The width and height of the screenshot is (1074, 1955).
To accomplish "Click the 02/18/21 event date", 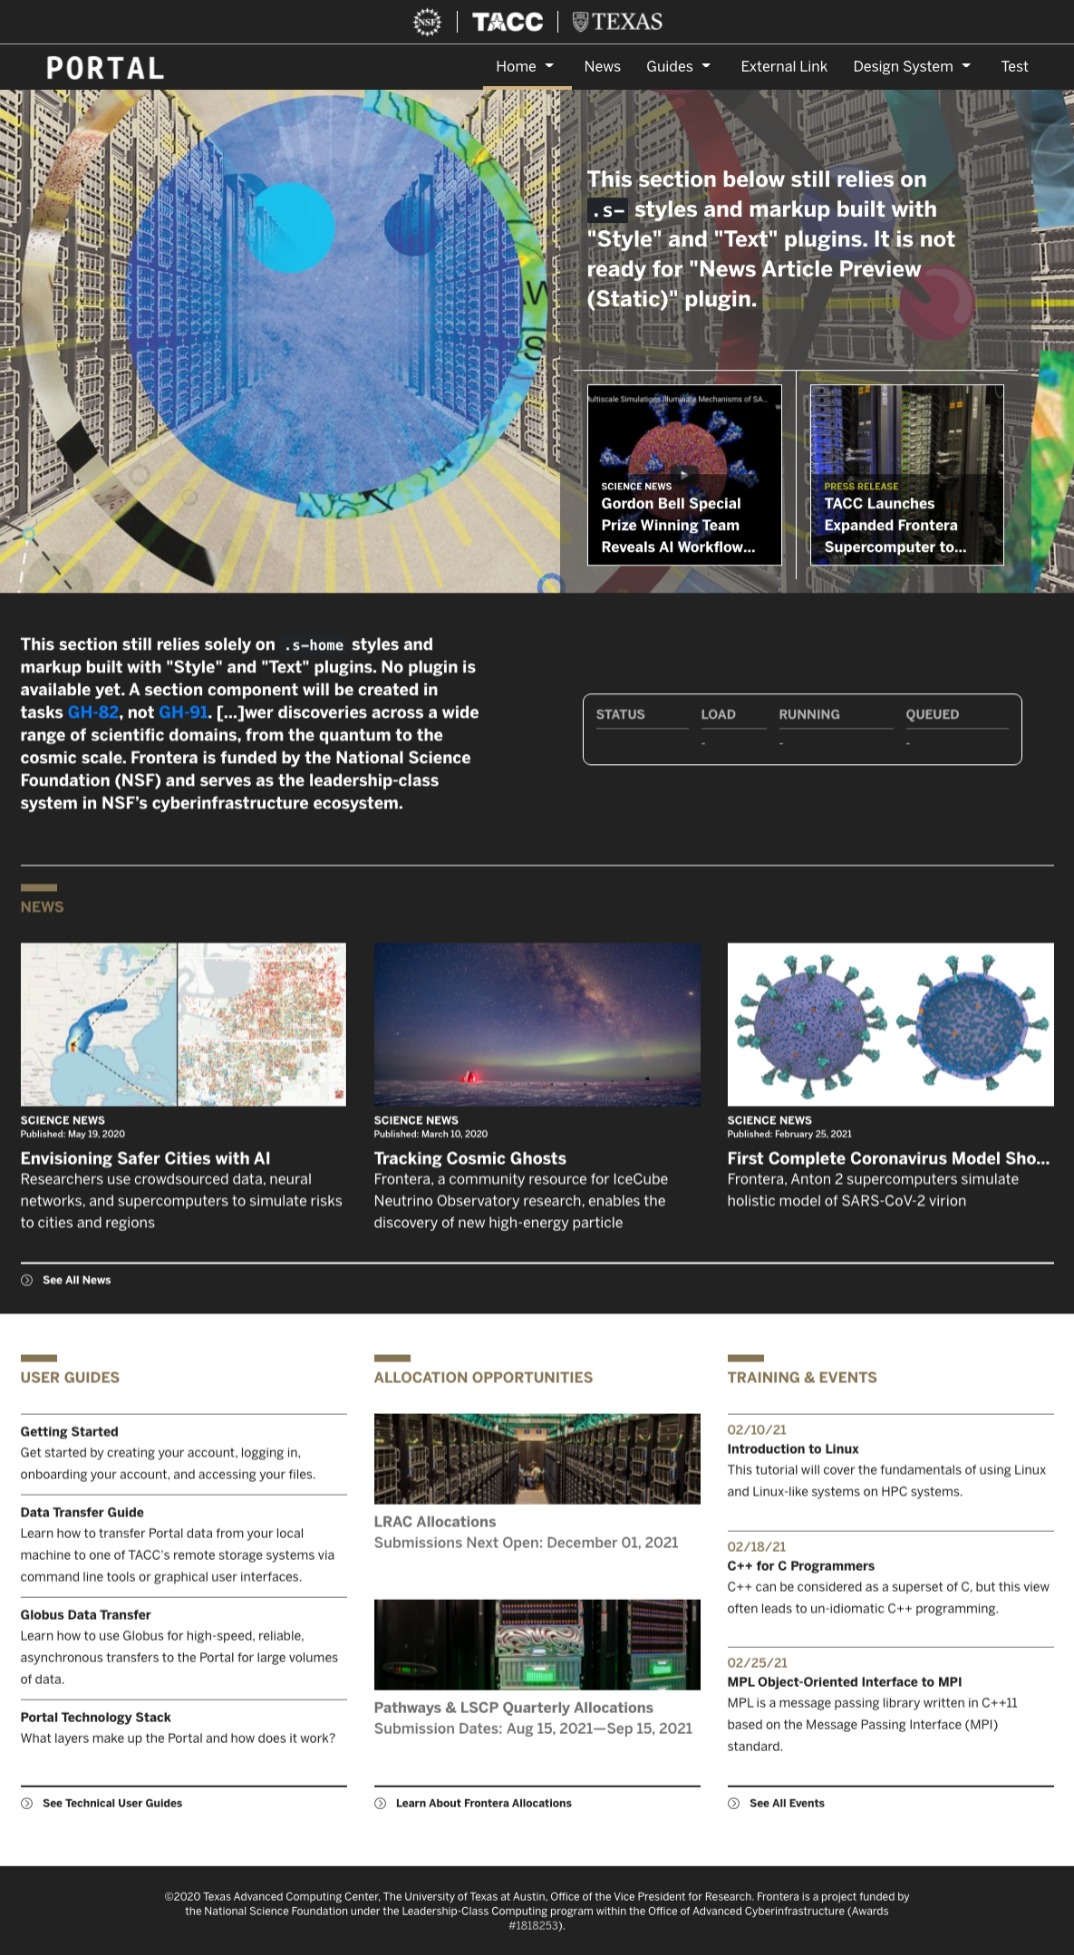I will point(757,1546).
